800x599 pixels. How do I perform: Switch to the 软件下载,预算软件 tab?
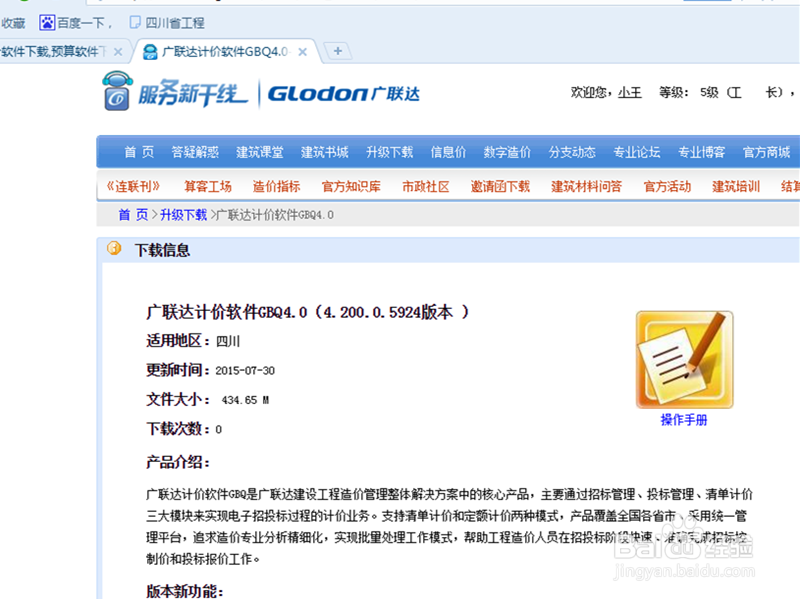tap(54, 52)
